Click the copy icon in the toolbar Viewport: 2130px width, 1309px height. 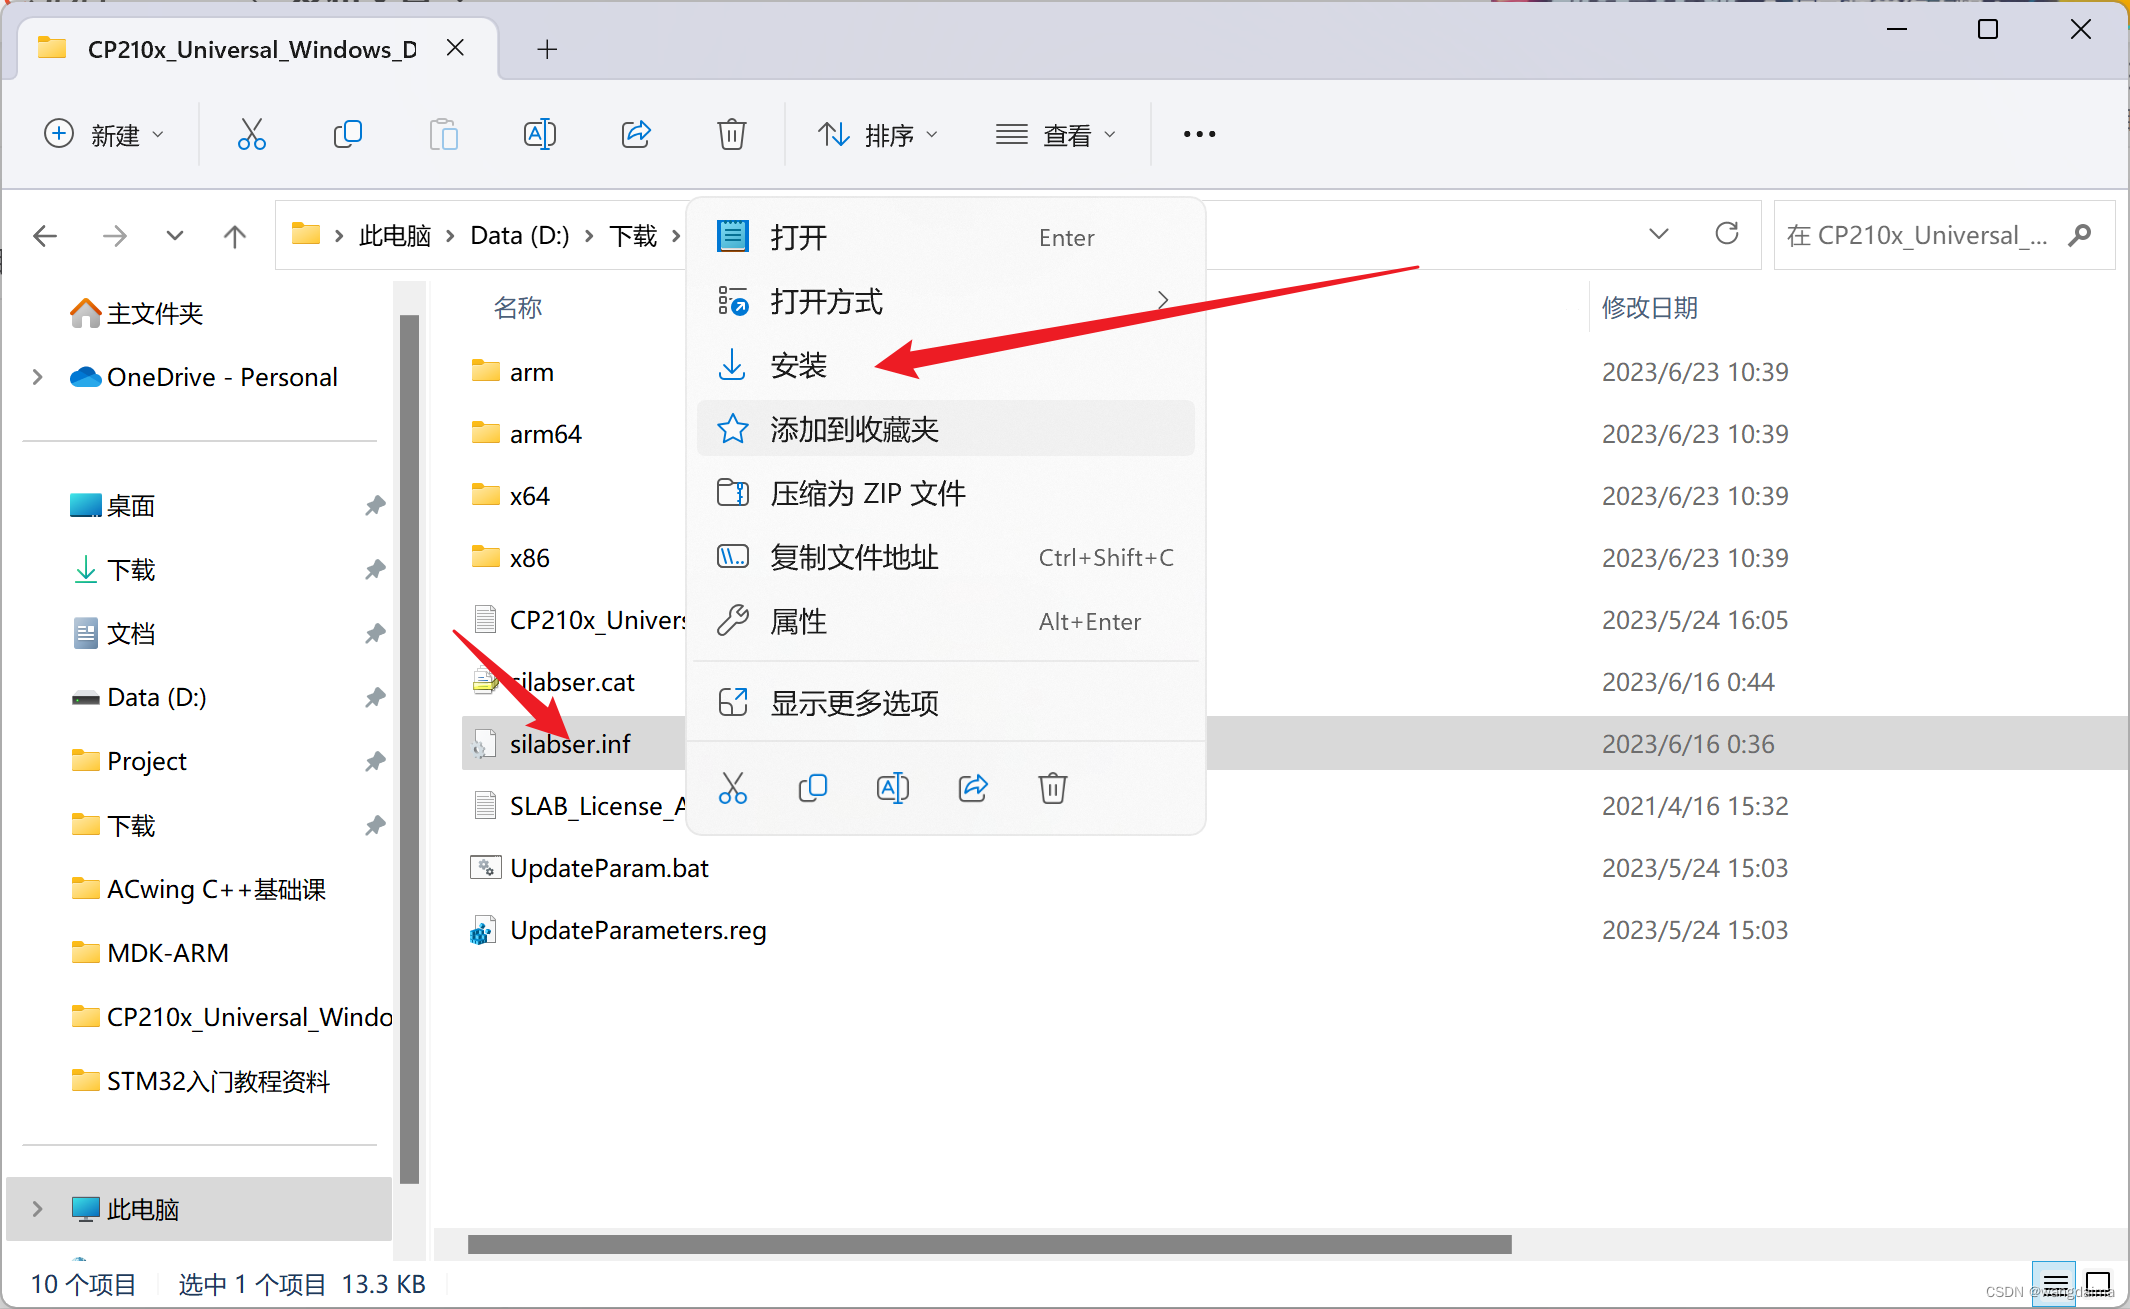click(x=347, y=134)
